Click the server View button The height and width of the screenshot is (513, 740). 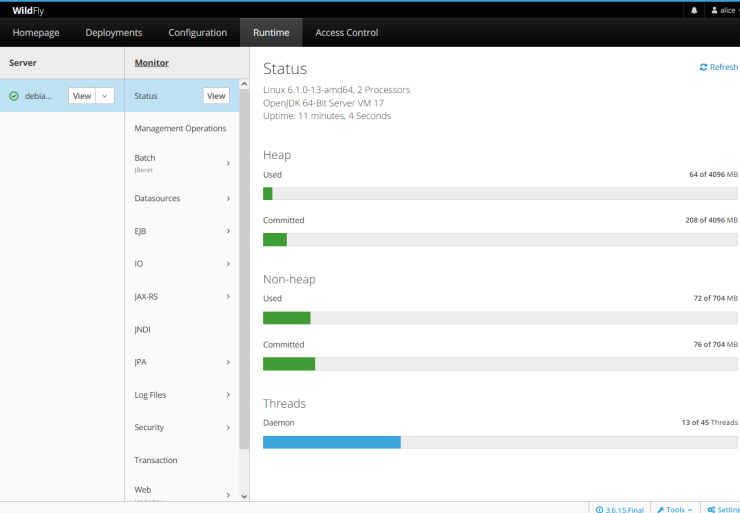pos(82,96)
